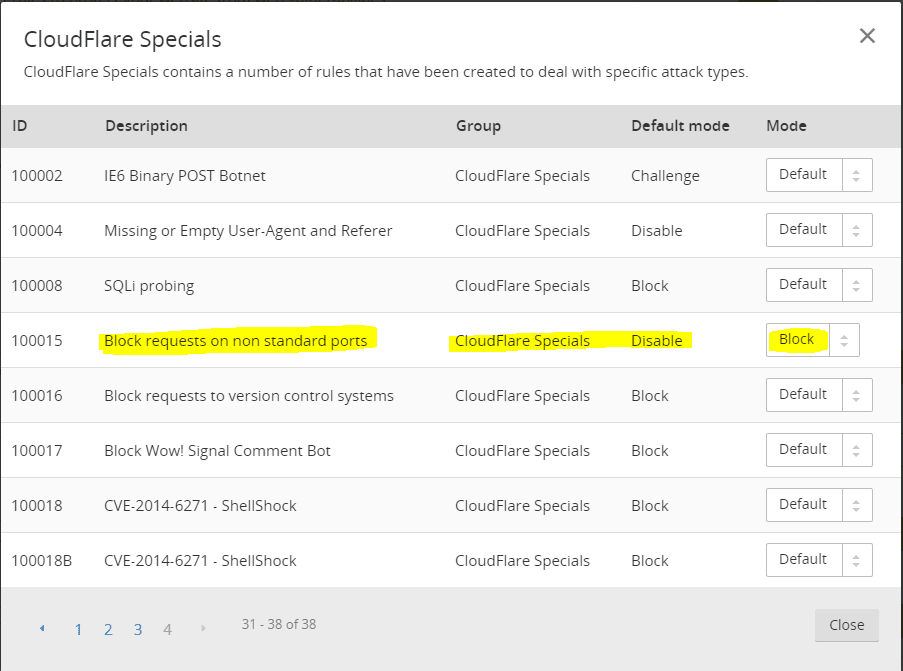
Task: Click the Description column header
Action: (146, 126)
